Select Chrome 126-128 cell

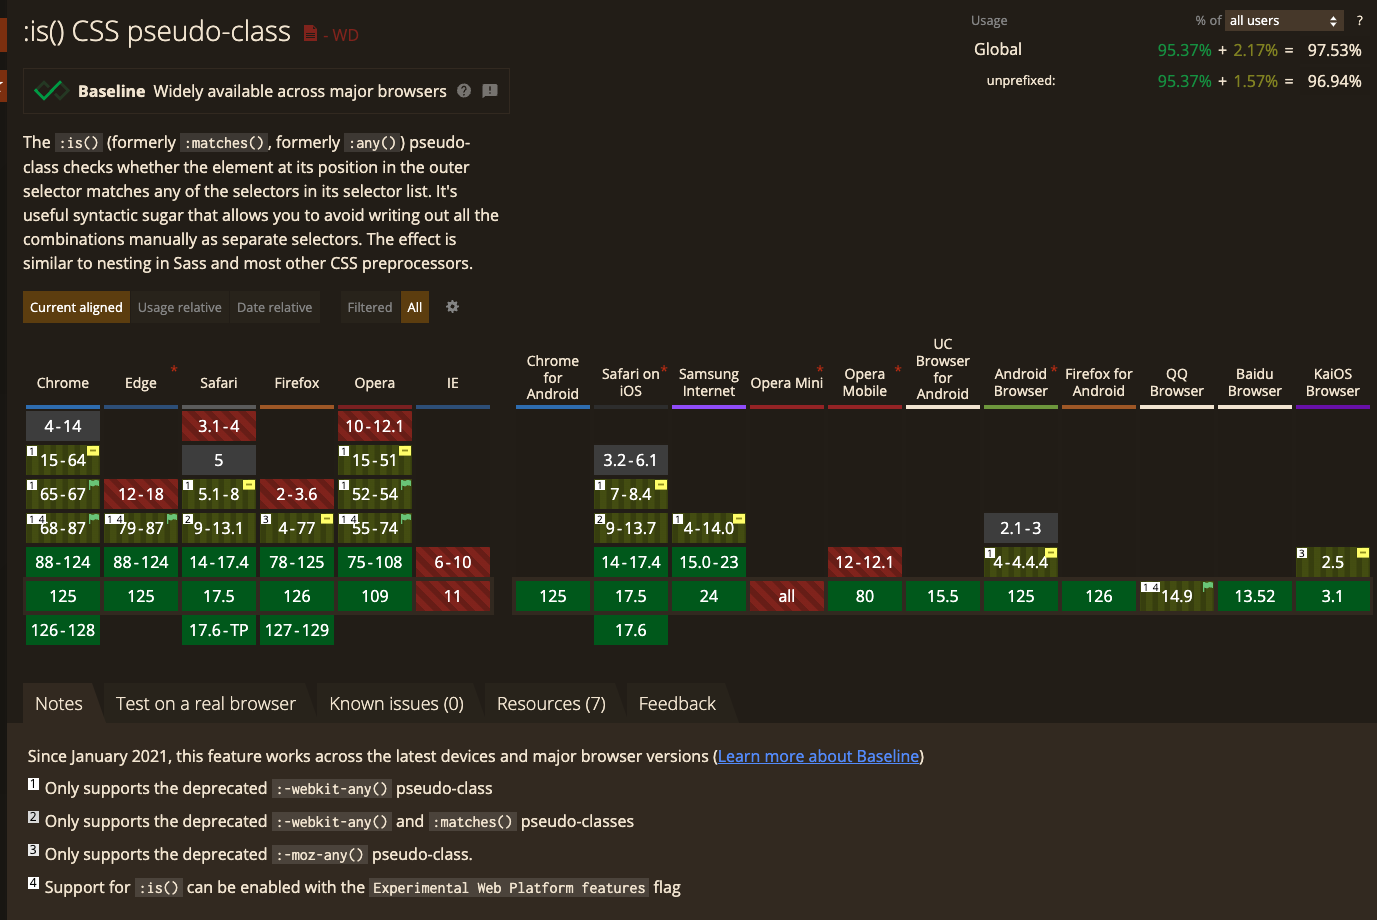point(63,630)
